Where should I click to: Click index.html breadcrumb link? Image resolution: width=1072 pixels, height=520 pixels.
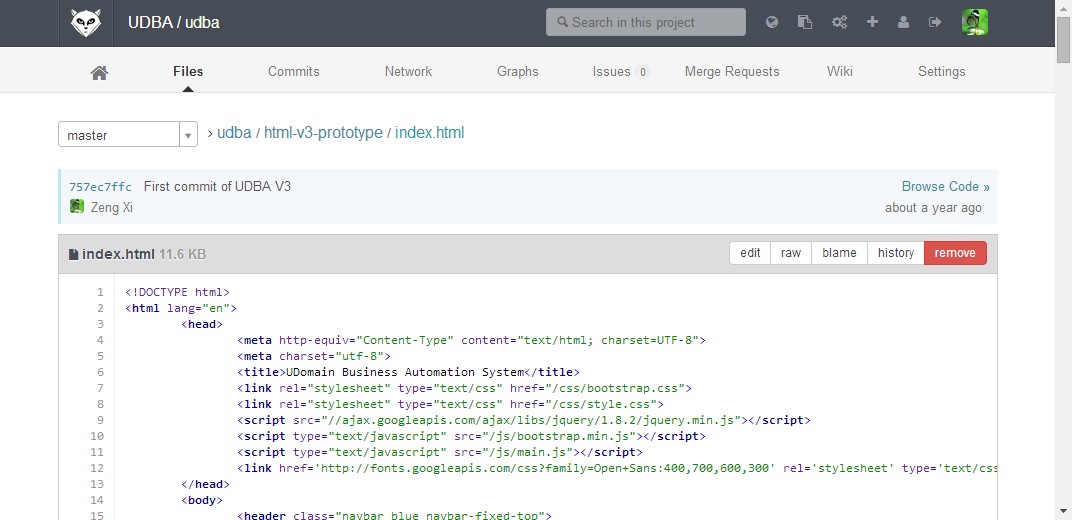(x=429, y=133)
